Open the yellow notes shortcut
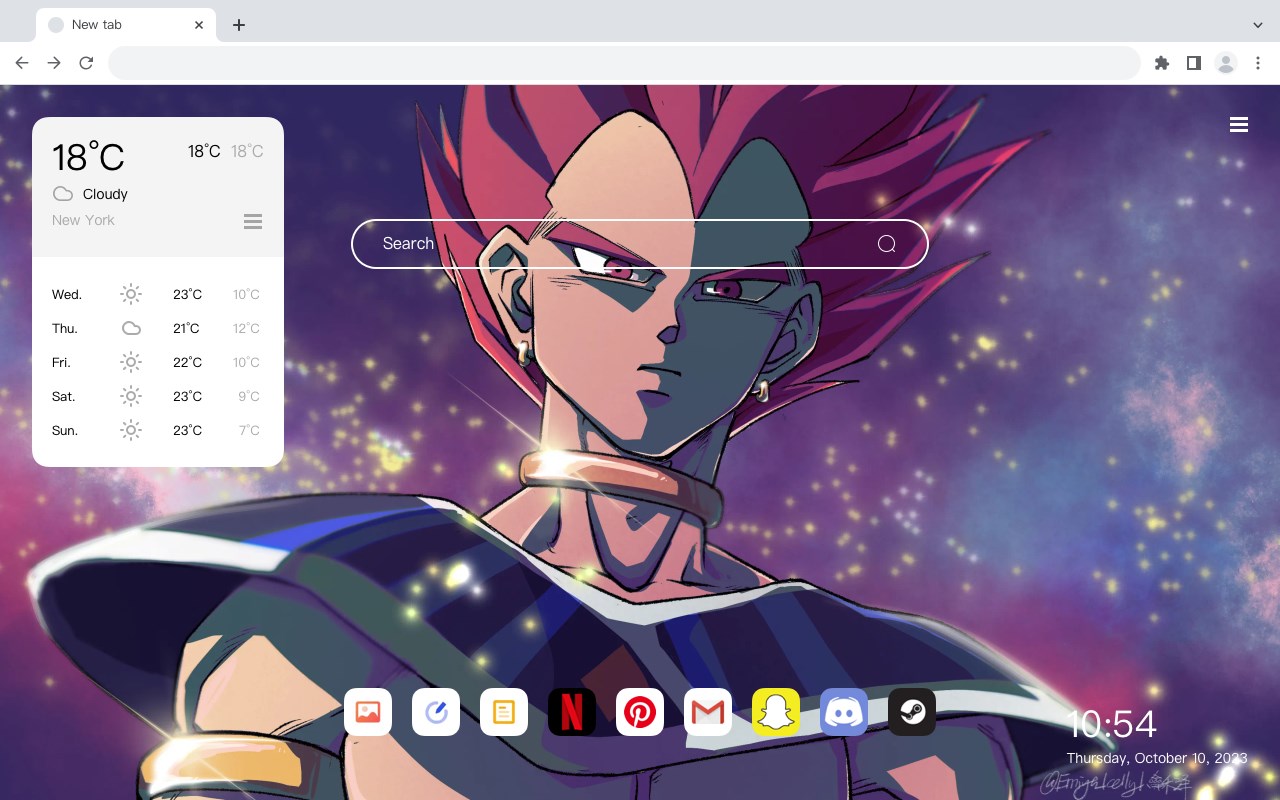The image size is (1280, 800). (504, 712)
